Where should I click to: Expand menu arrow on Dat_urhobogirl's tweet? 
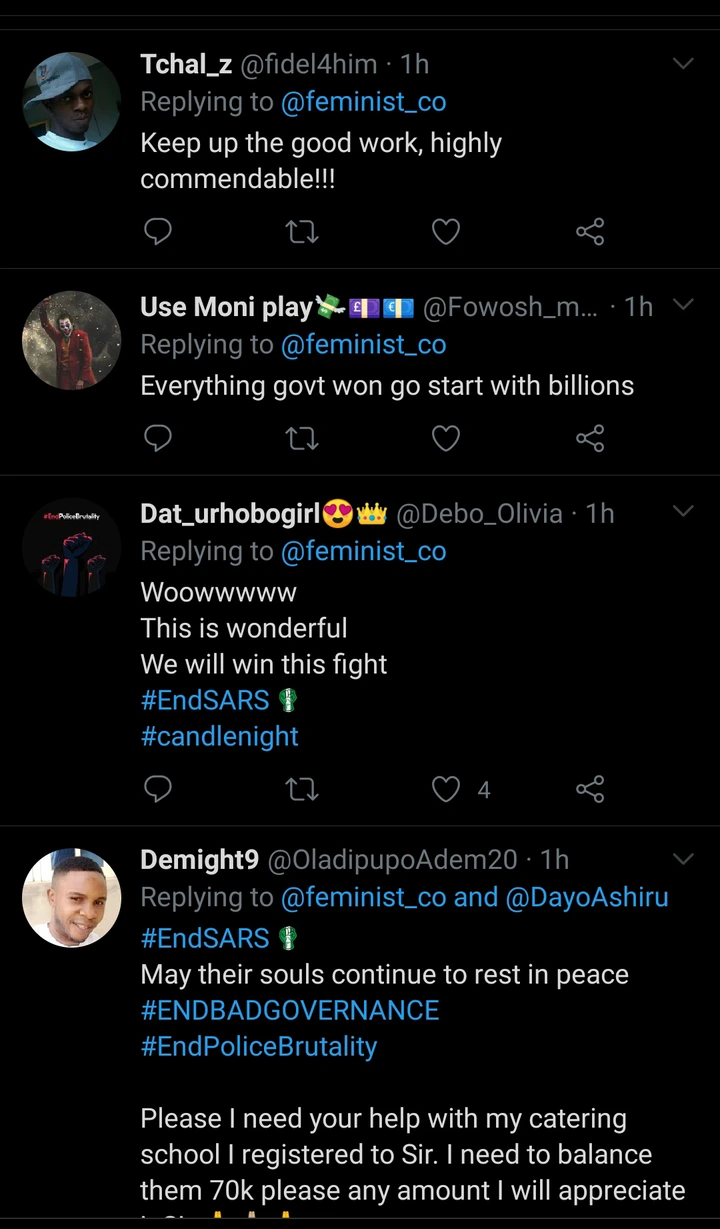(x=683, y=512)
